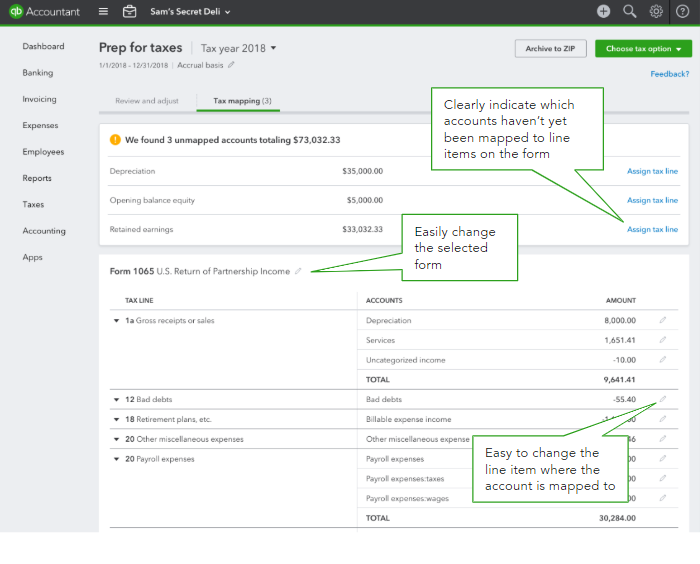This screenshot has width=700, height=564.
Task: Open the help question mark icon
Action: coord(682,12)
